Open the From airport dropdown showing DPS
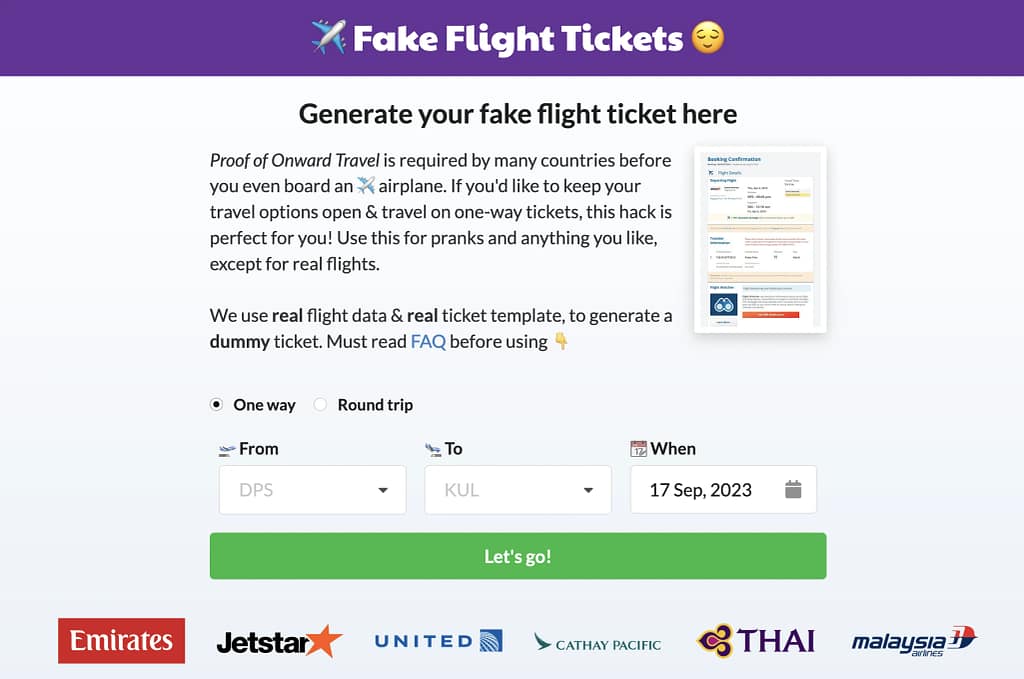Image resolution: width=1024 pixels, height=679 pixels. click(x=312, y=489)
